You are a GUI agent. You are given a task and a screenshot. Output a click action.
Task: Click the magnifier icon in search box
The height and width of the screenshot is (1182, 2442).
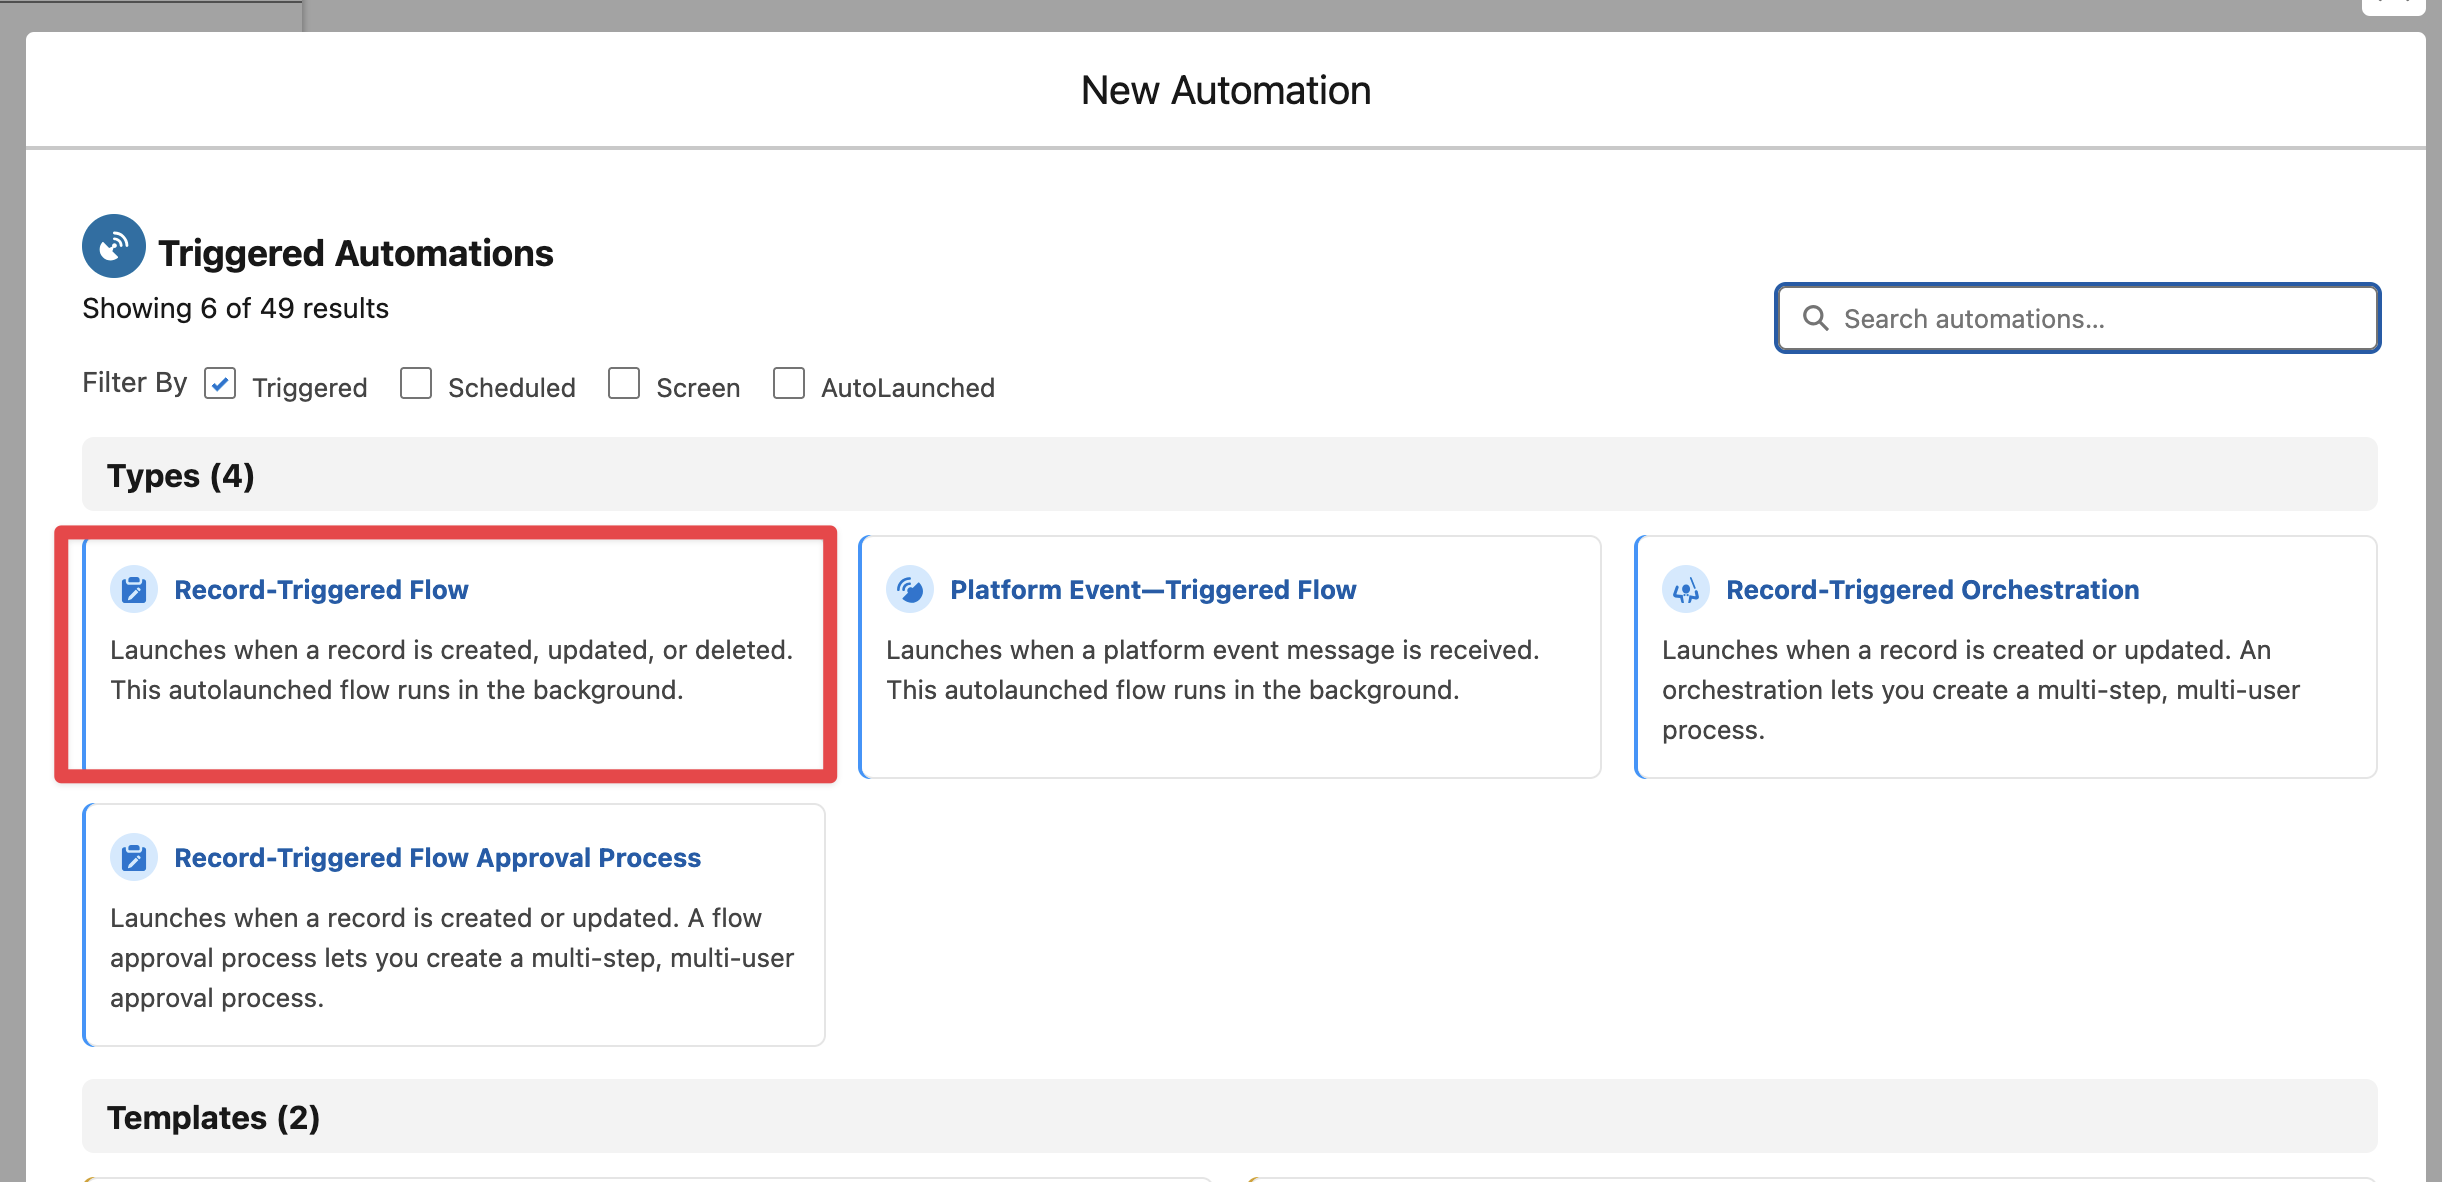click(1815, 318)
